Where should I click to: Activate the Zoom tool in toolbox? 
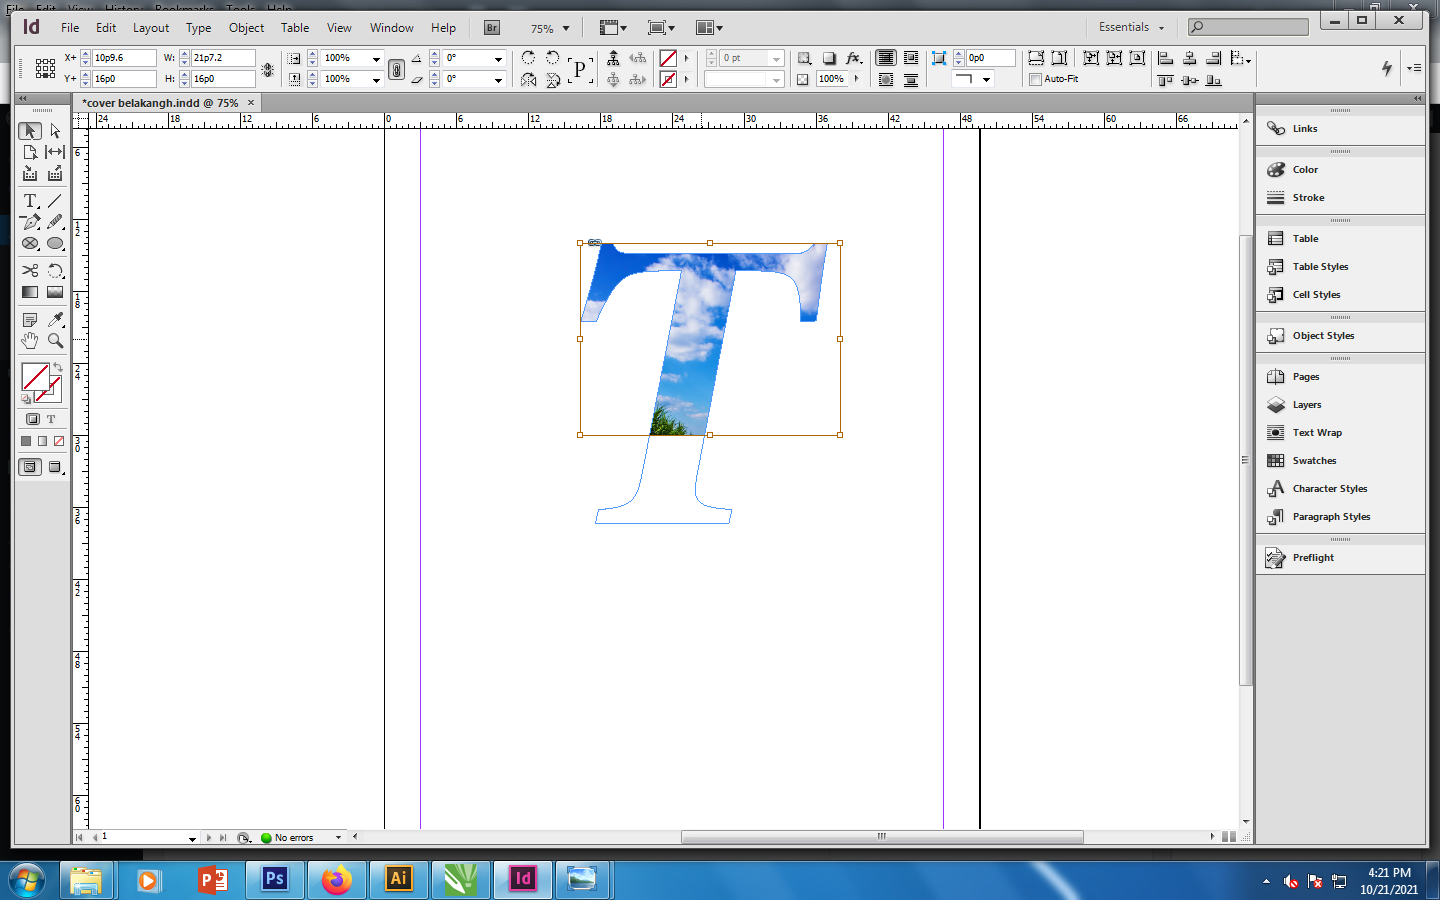point(55,341)
